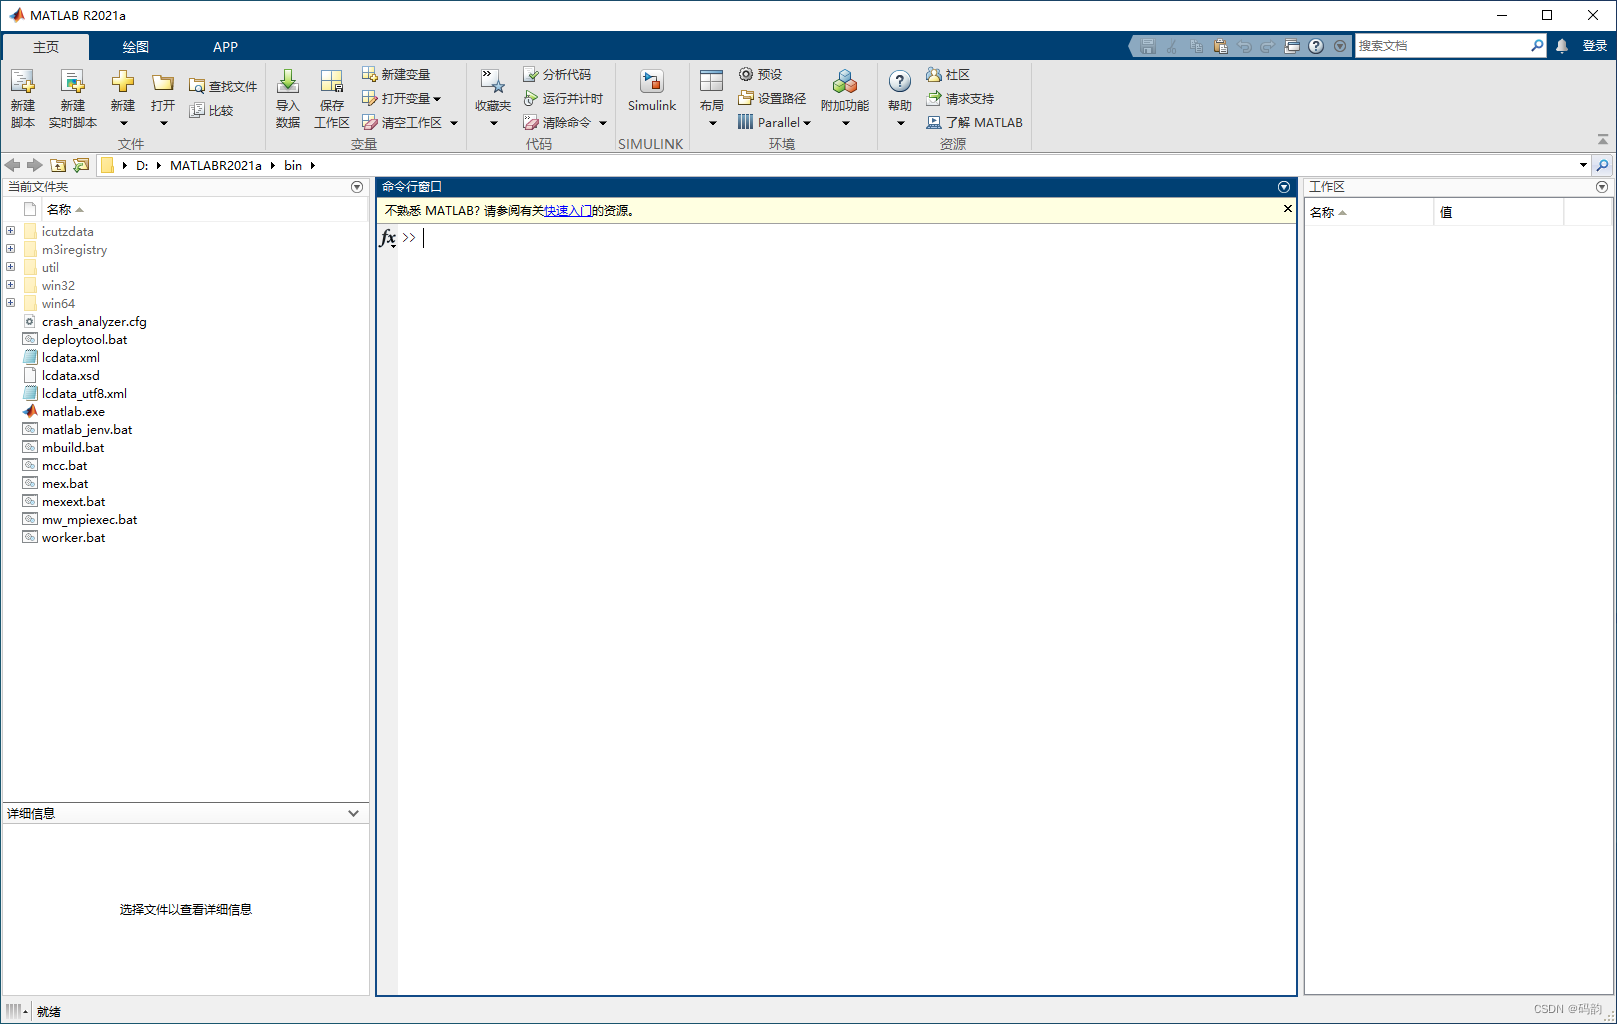Click 请求支持 in resources
Viewport: 1617px width, 1024px height.
(960, 98)
